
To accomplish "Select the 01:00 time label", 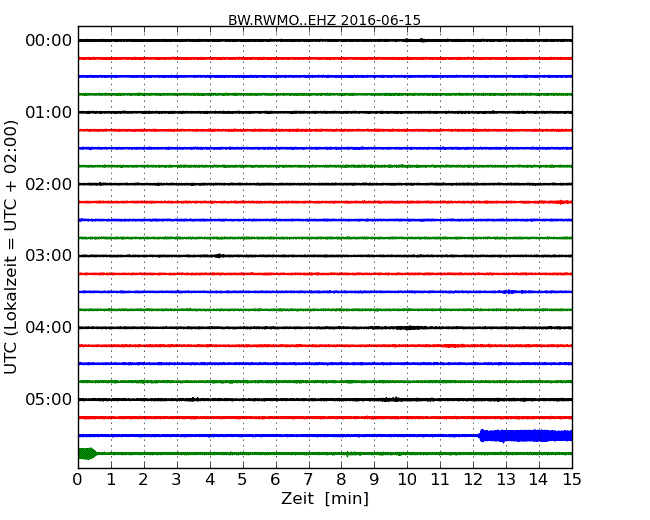I will [49, 112].
